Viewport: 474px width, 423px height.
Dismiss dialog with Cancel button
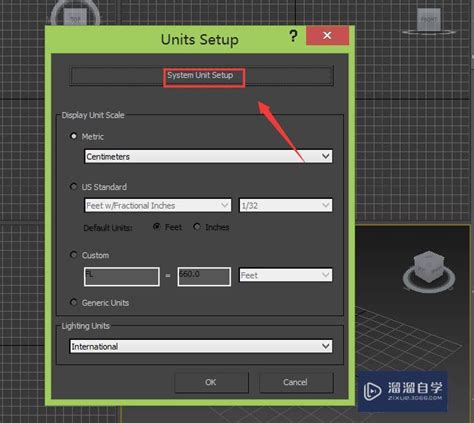[x=296, y=382]
